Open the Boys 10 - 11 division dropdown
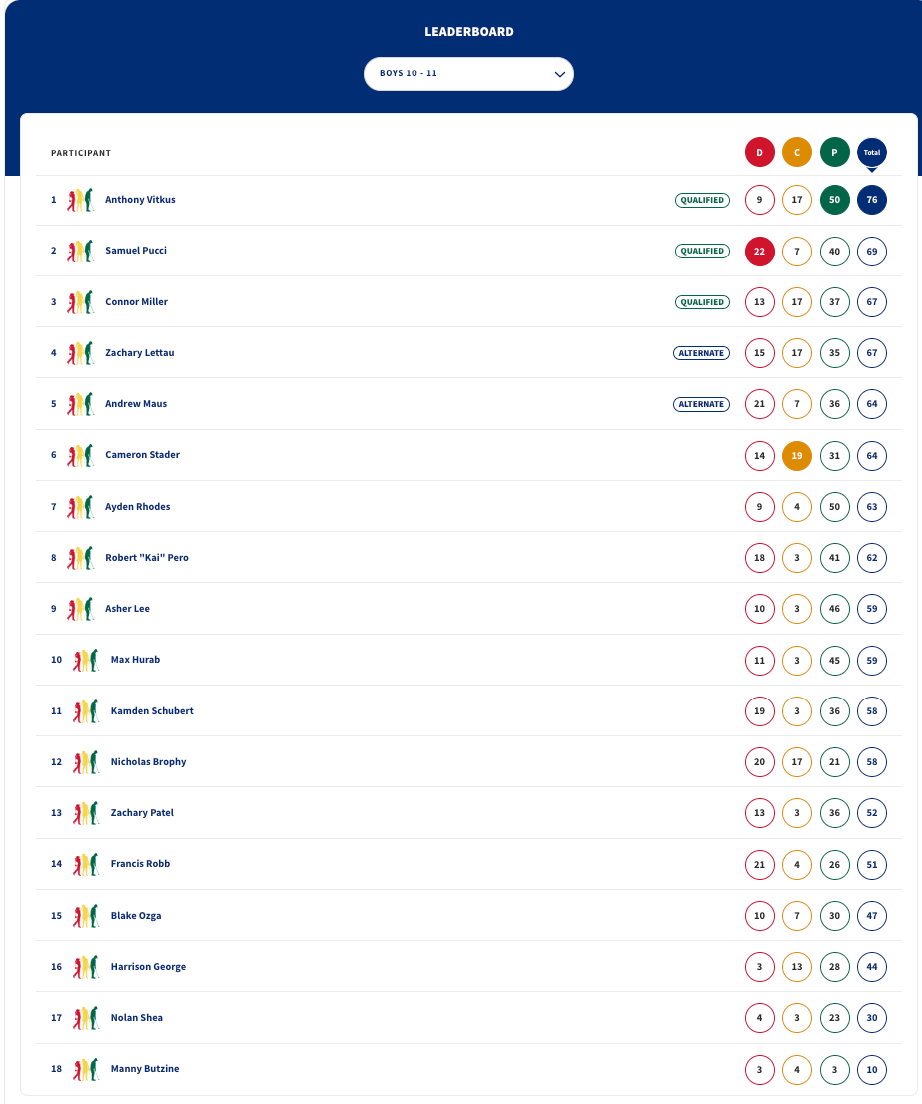Image resolution: width=922 pixels, height=1104 pixels. 469,74
